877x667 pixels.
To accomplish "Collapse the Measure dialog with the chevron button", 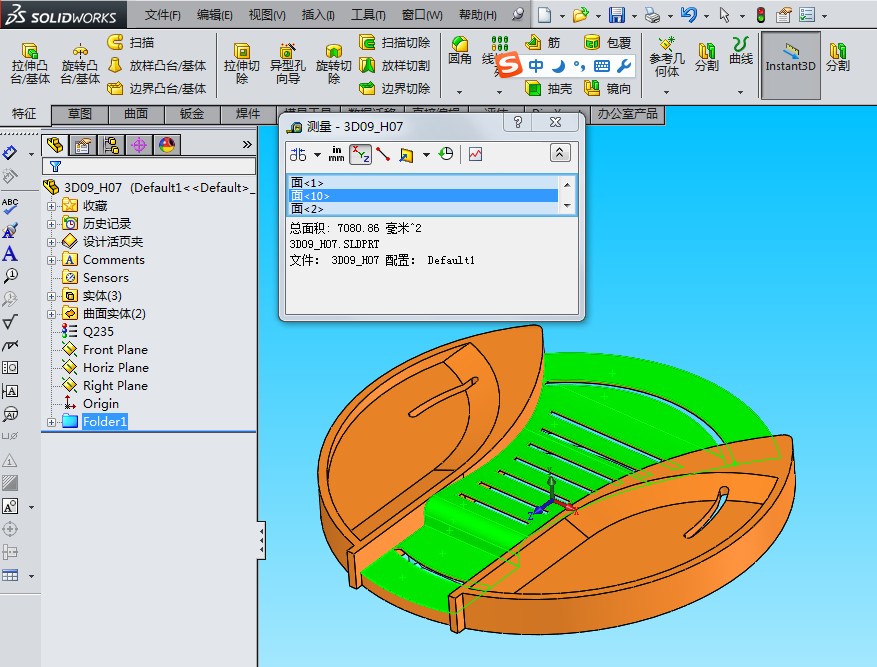I will click(560, 153).
